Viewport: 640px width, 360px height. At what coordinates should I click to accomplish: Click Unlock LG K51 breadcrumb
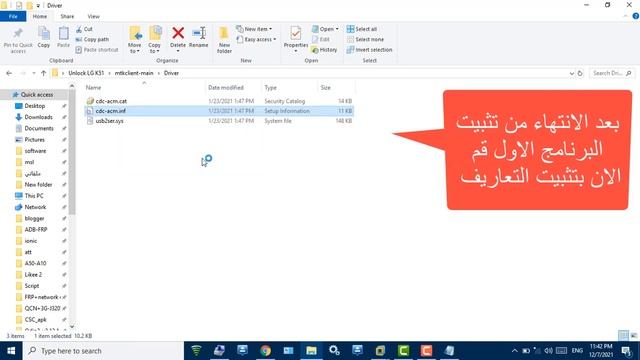(86, 73)
